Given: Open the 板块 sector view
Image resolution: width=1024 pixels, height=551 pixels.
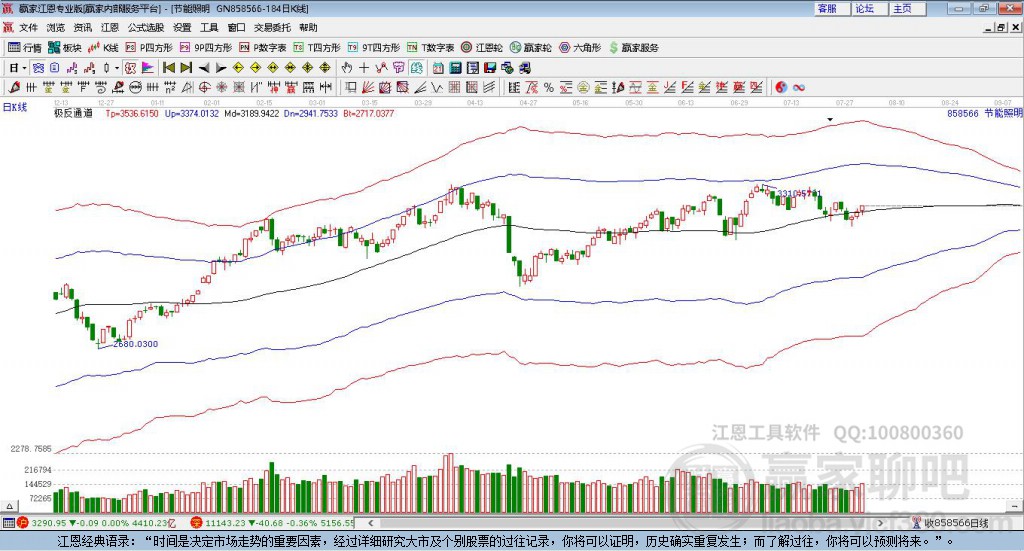Looking at the screenshot, I should (x=65, y=48).
